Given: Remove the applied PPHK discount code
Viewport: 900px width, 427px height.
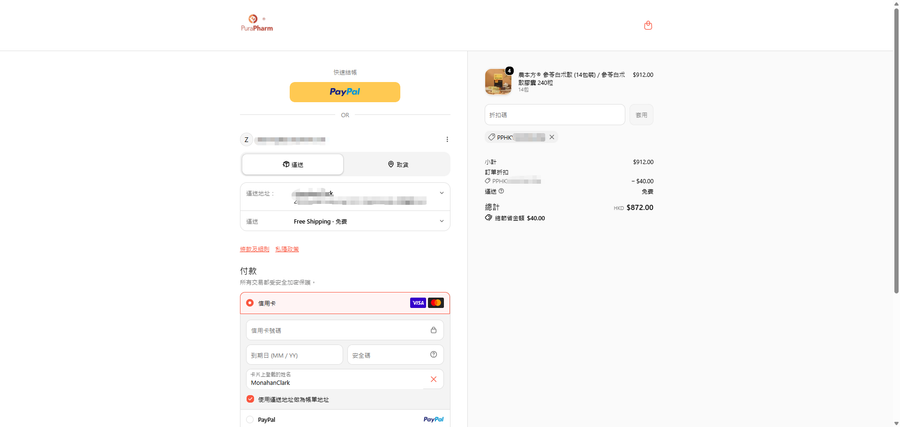Looking at the screenshot, I should tap(552, 137).
